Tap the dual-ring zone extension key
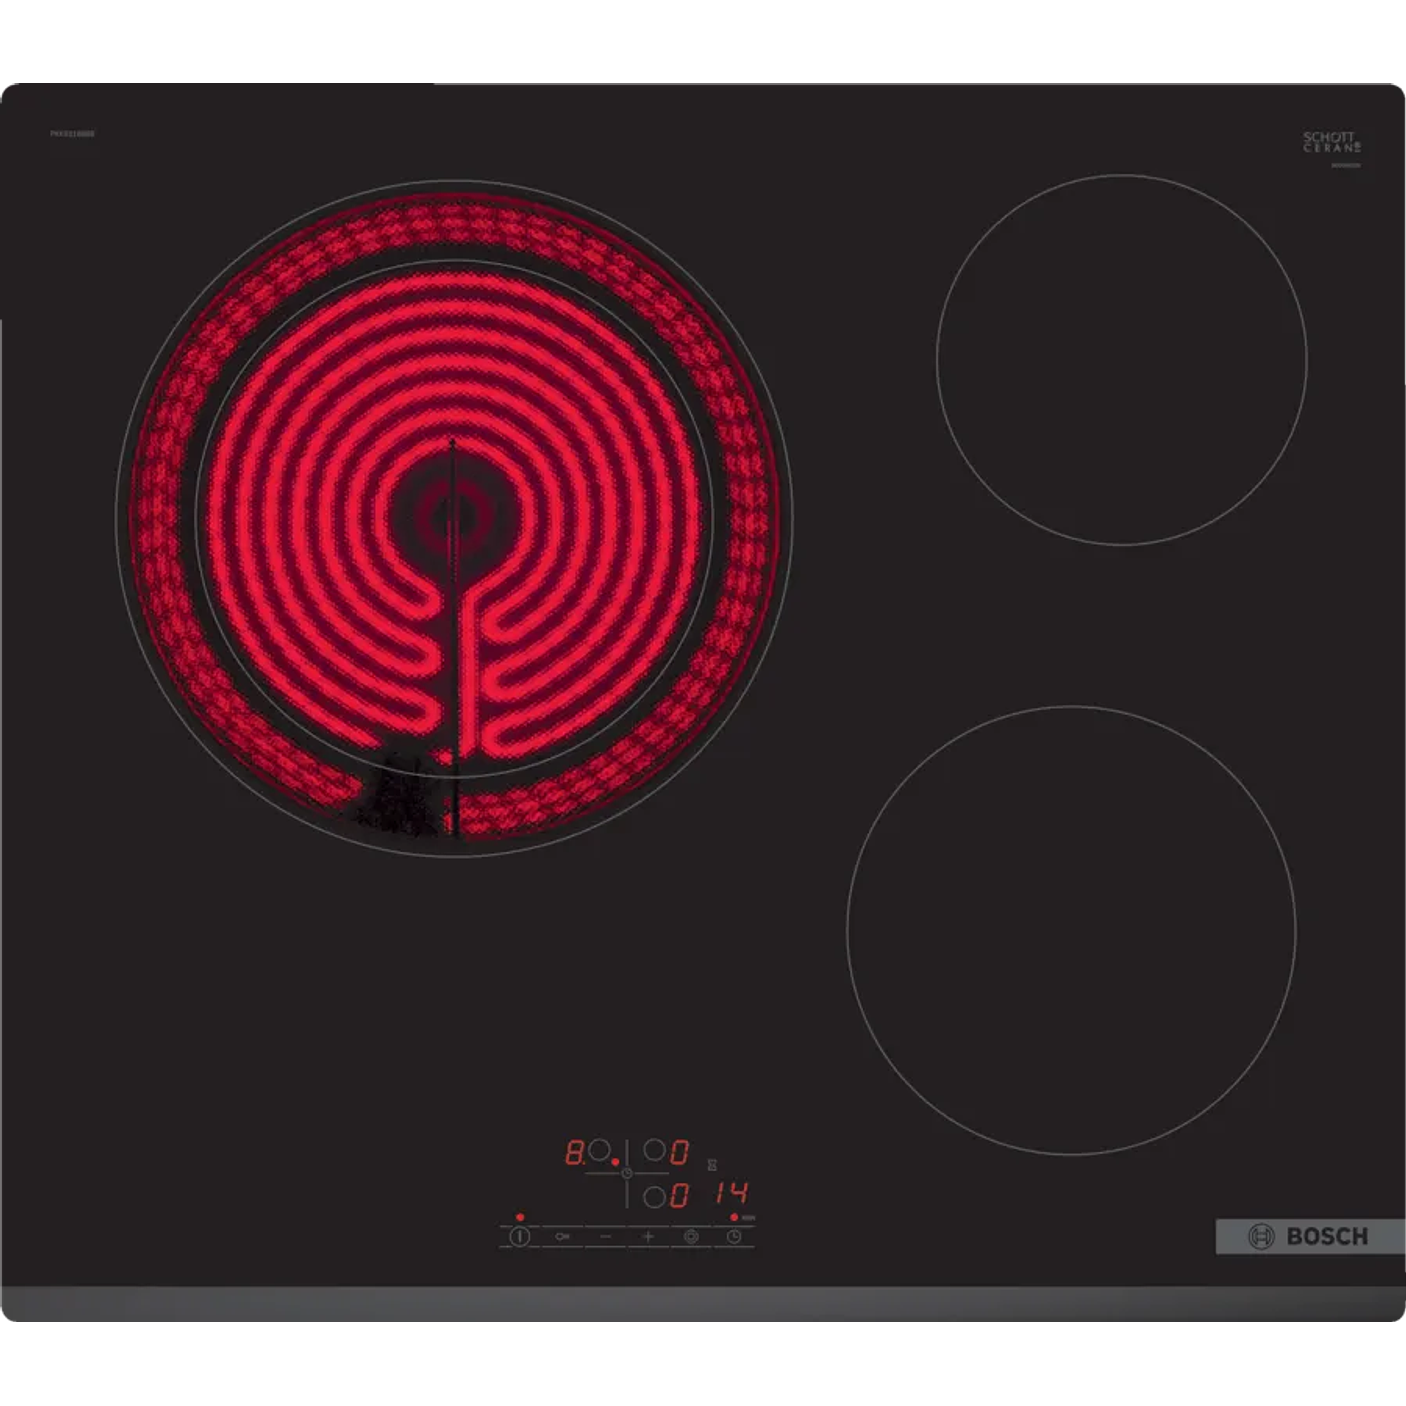Image resolution: width=1406 pixels, height=1406 pixels. 691,1237
